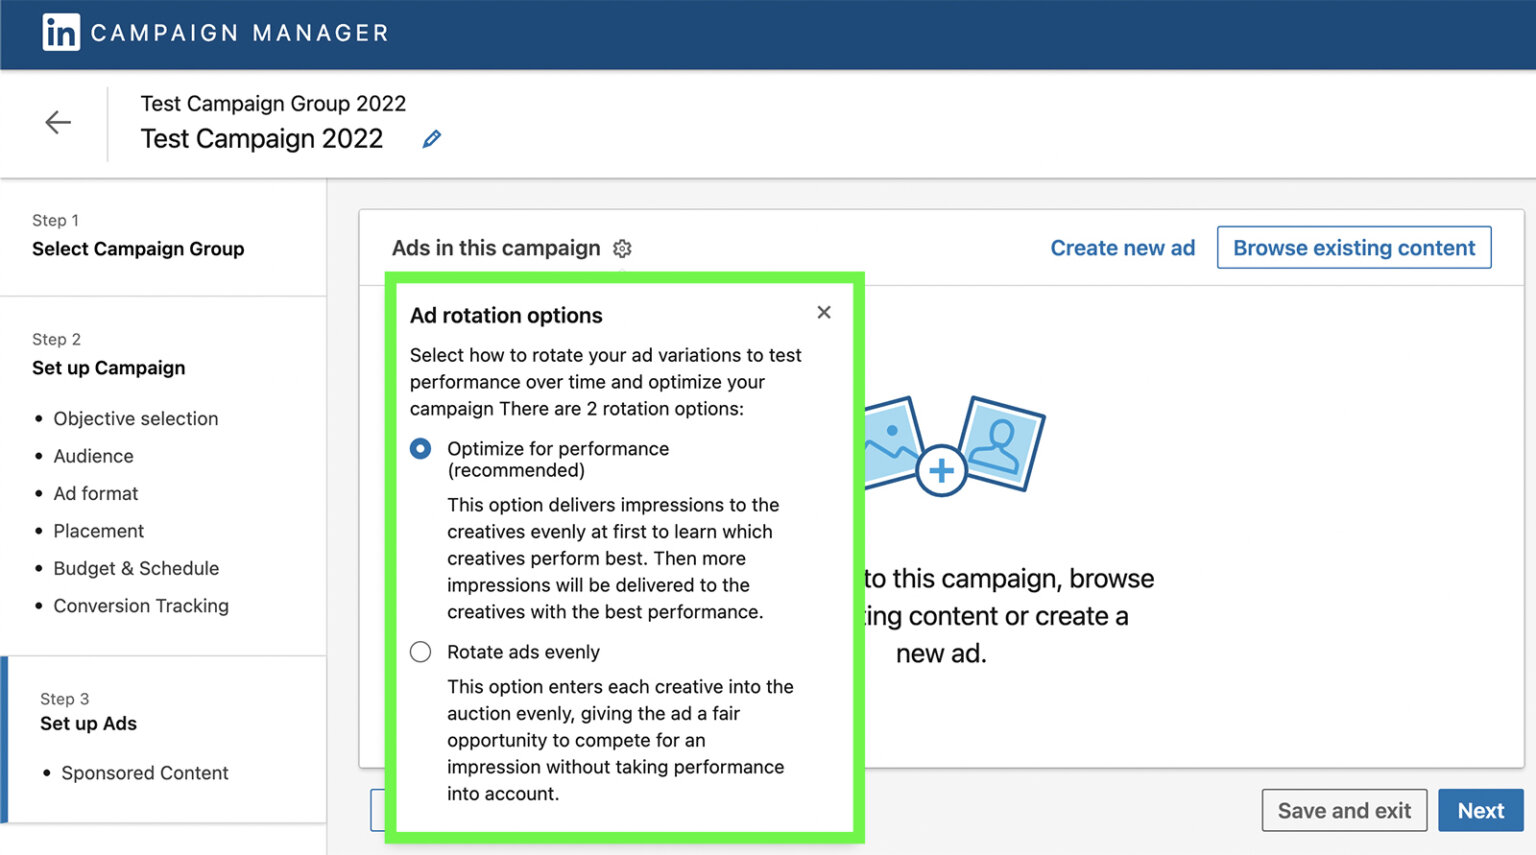Go to Ad format section
The height and width of the screenshot is (855, 1536).
[x=96, y=493]
